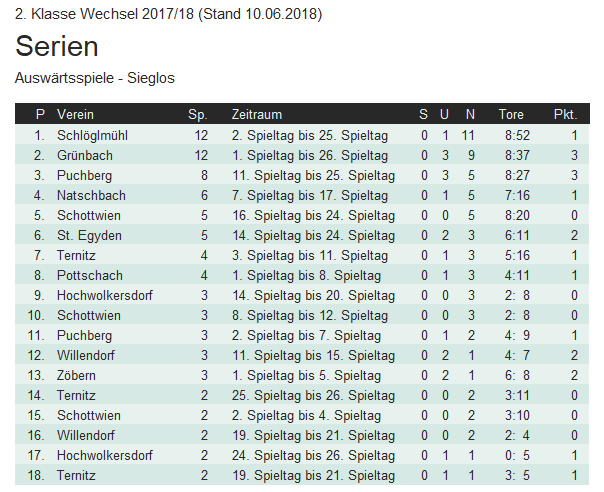Screen dimensions: 604x492
Task: Click the Zöbern club name
Action: [x=79, y=375]
